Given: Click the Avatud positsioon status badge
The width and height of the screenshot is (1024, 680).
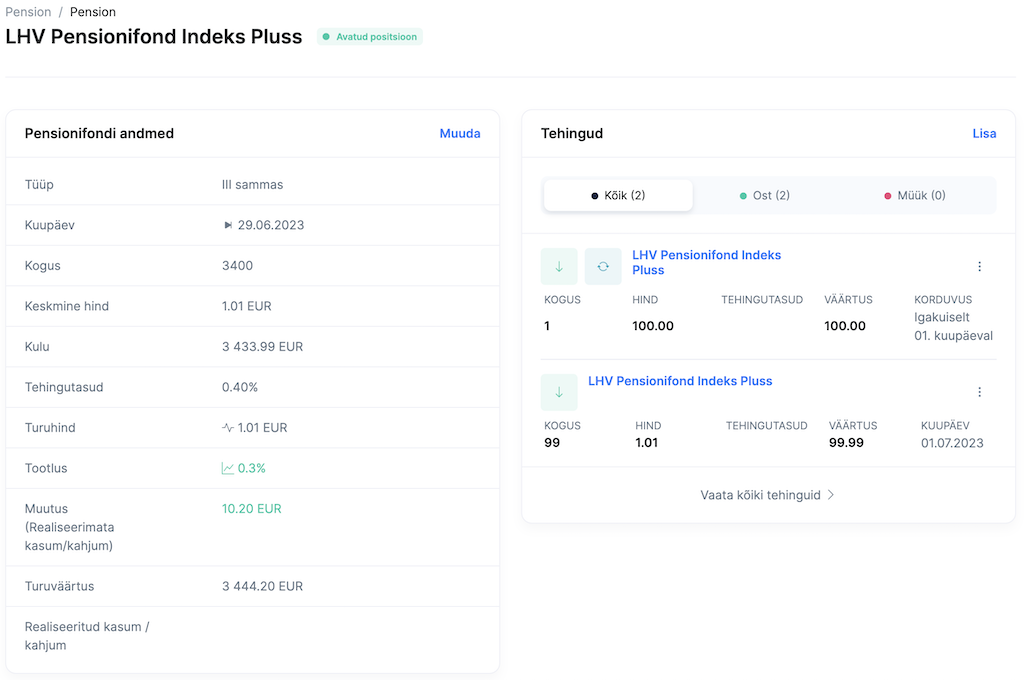Looking at the screenshot, I should tap(370, 37).
